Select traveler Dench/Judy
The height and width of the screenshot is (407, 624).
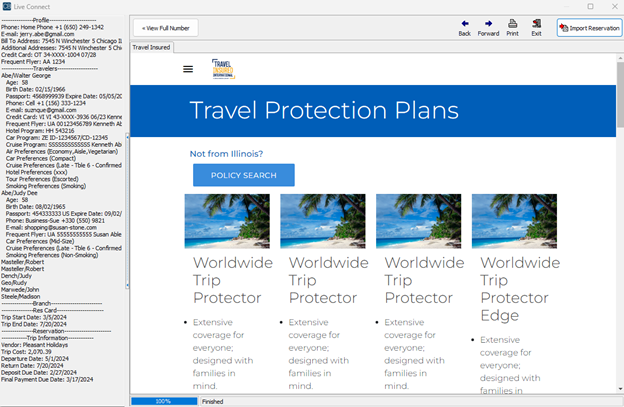[x=16, y=276]
